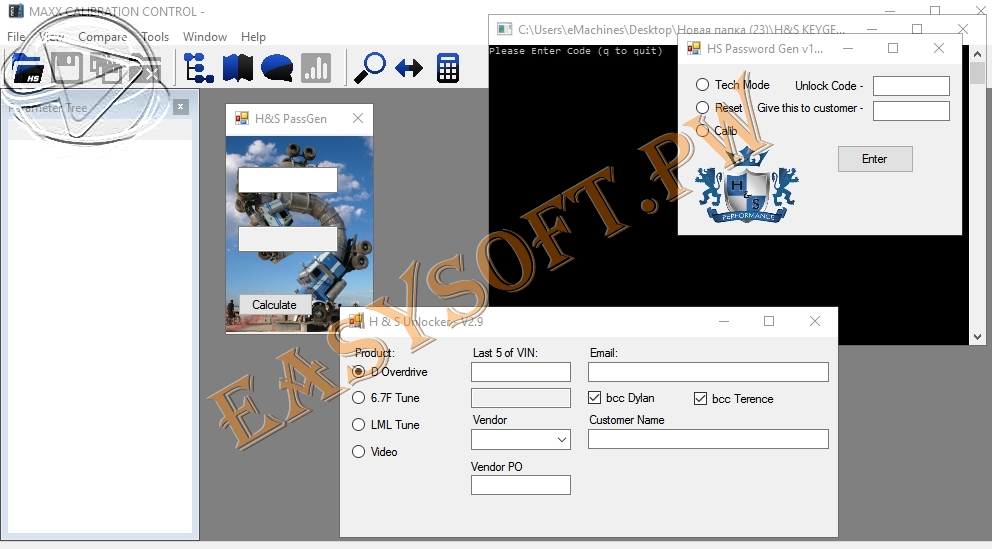
Task: Show the parameter tree icon
Action: tap(198, 68)
